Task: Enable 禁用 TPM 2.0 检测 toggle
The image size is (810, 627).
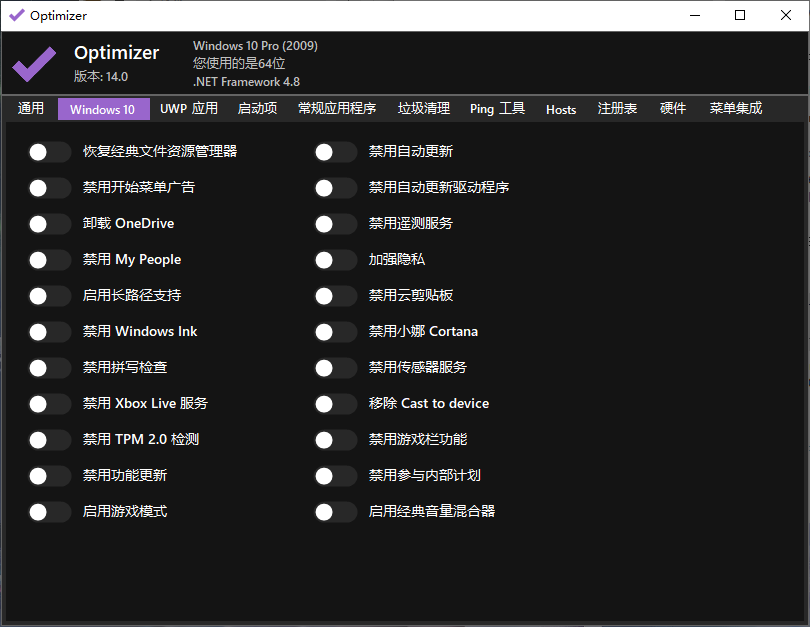Action: pyautogui.click(x=50, y=440)
